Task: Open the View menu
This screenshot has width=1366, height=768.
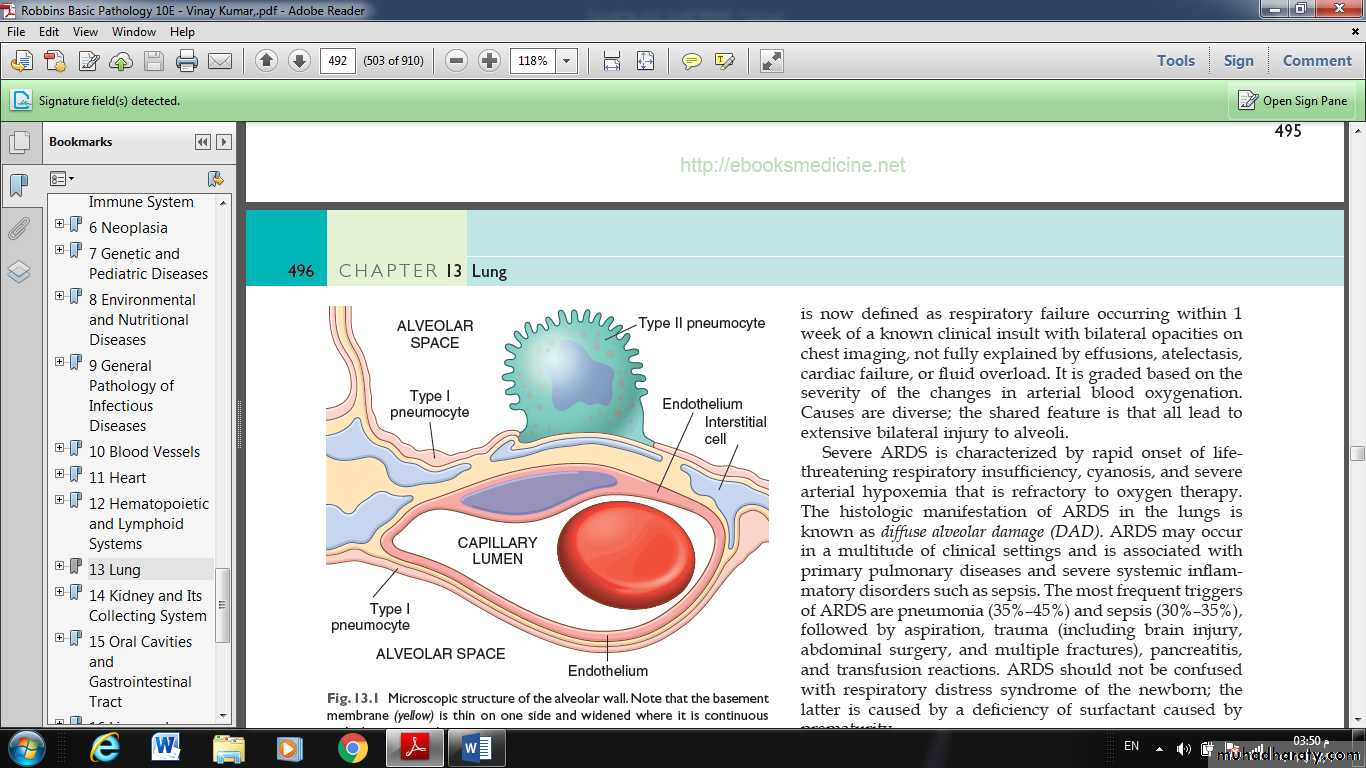Action: coord(85,32)
